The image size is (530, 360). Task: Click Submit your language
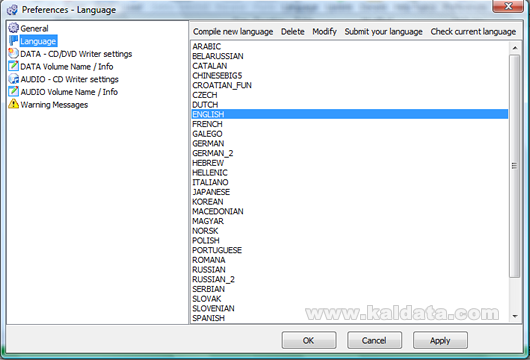(383, 32)
